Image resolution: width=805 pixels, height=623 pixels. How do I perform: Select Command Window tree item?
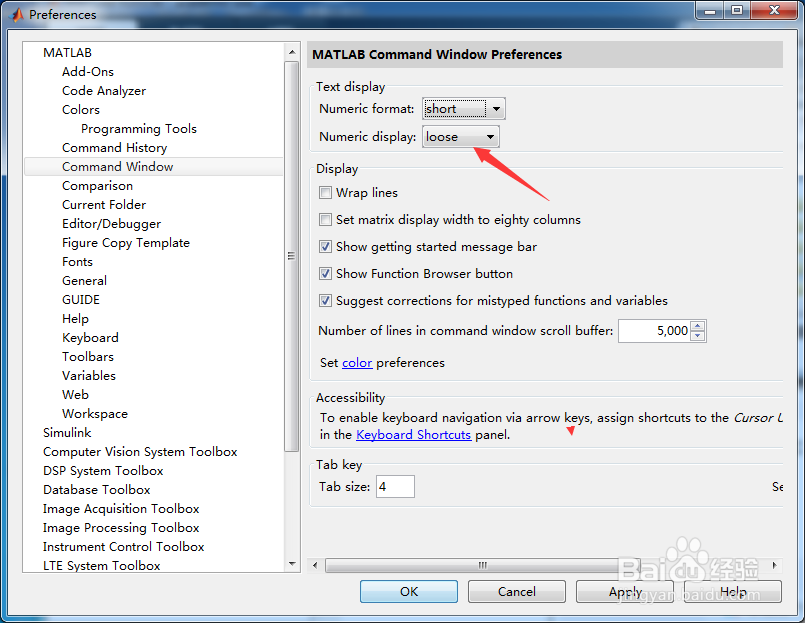click(x=154, y=167)
